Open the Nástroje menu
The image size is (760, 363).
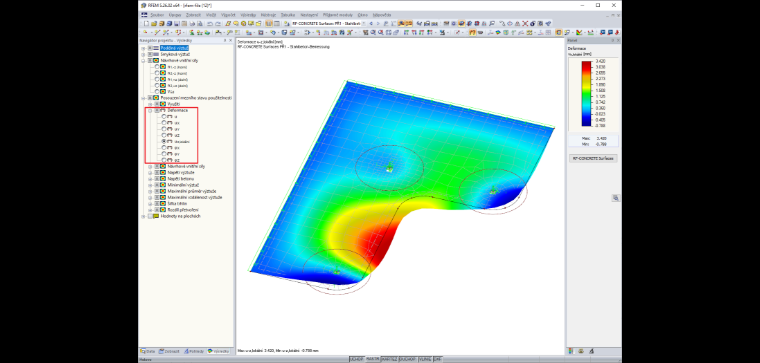coord(269,16)
